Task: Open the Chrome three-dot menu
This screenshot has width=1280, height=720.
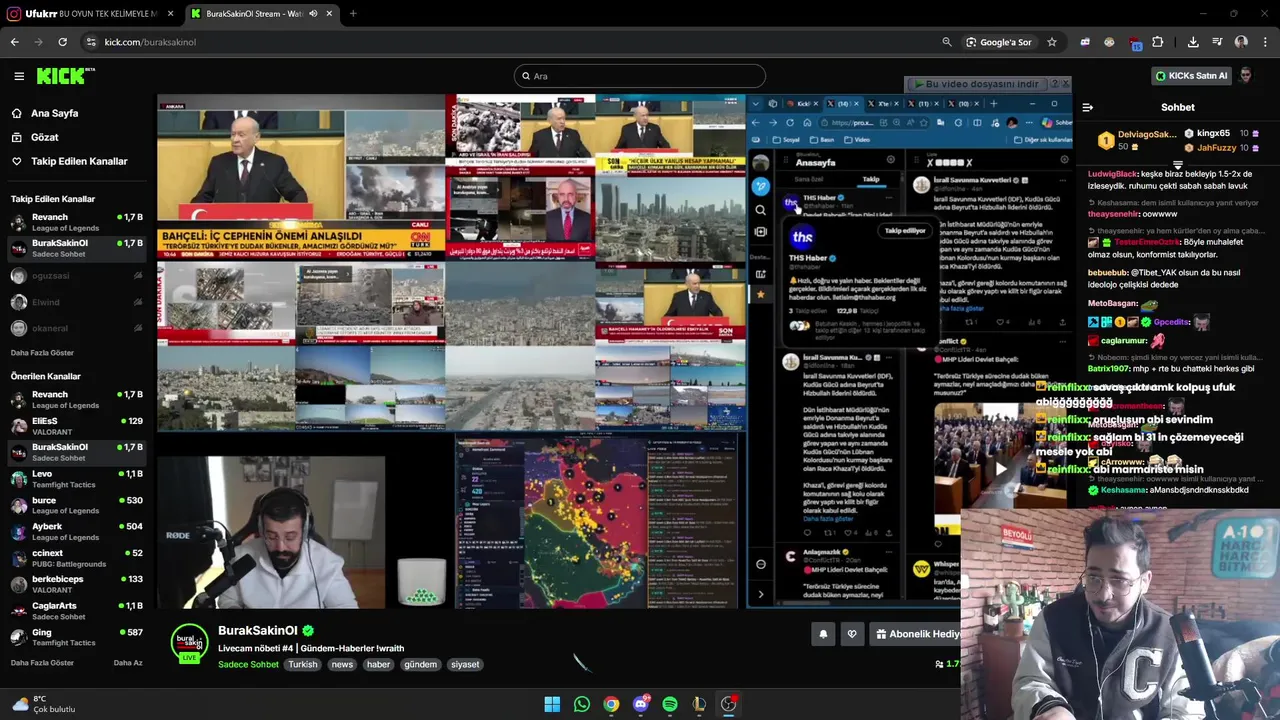Action: pos(1266,42)
